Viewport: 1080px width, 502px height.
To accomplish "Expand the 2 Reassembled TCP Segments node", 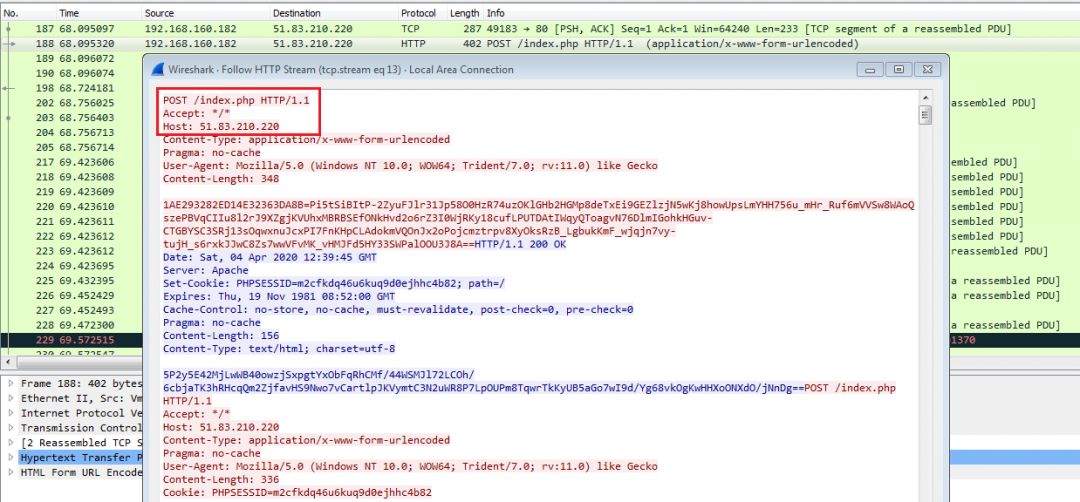I will pyautogui.click(x=11, y=442).
